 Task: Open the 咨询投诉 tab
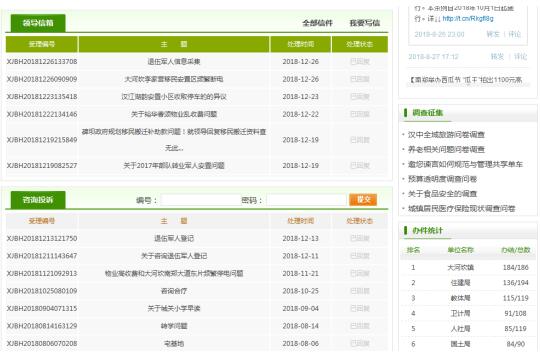(38, 200)
